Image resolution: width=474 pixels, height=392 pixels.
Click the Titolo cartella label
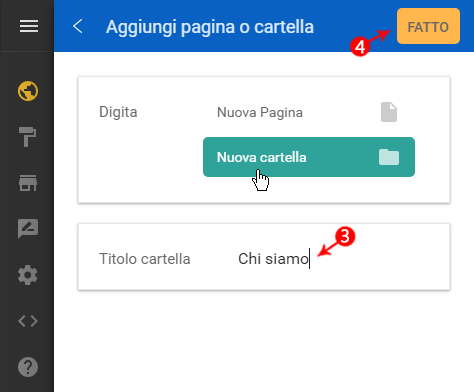click(145, 259)
